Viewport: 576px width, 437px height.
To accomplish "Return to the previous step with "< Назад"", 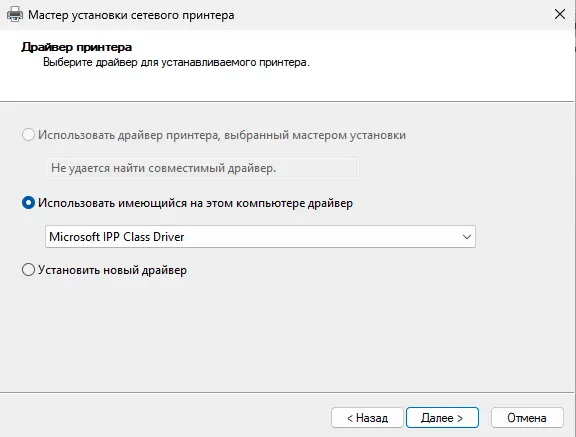I will tap(367, 418).
